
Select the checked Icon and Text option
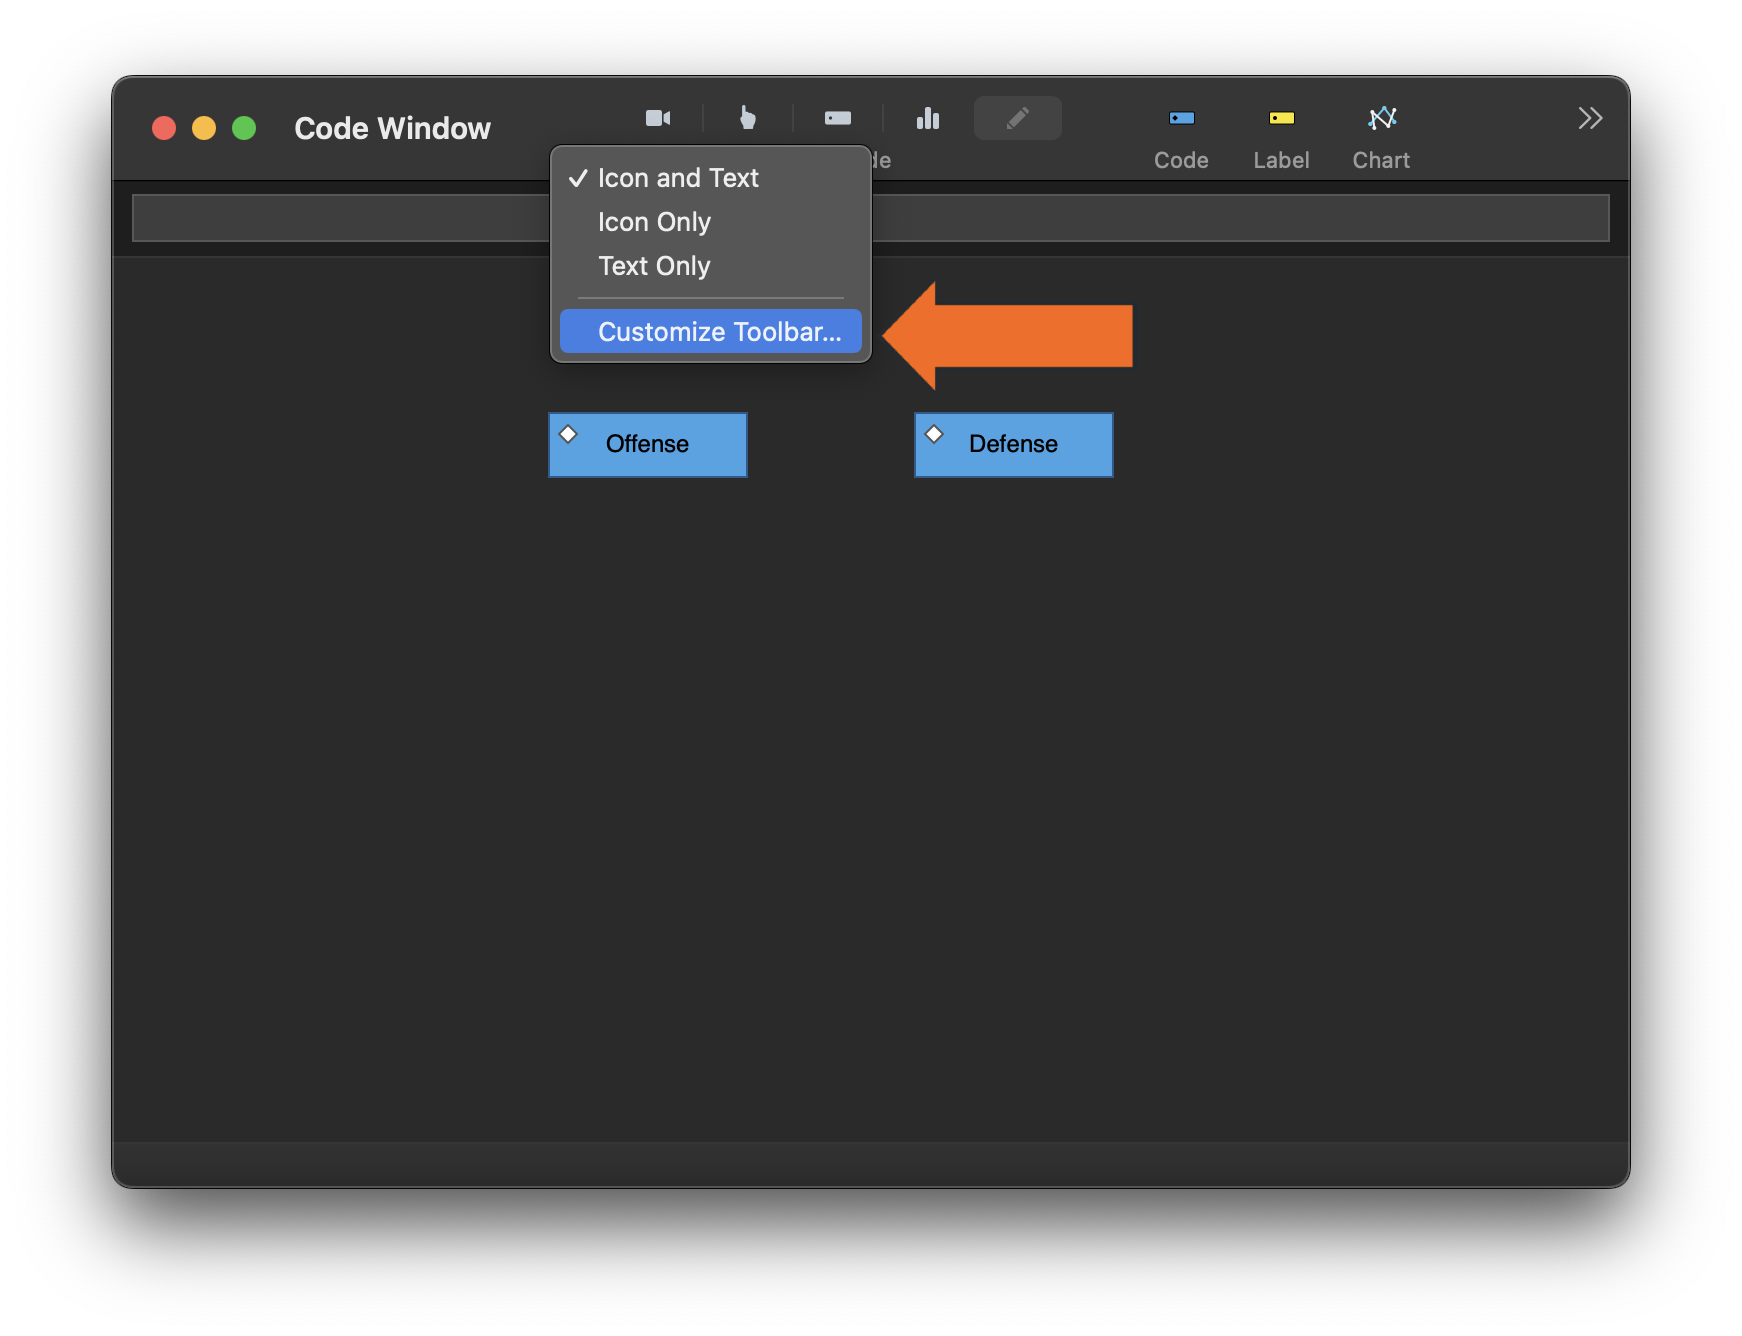point(678,178)
